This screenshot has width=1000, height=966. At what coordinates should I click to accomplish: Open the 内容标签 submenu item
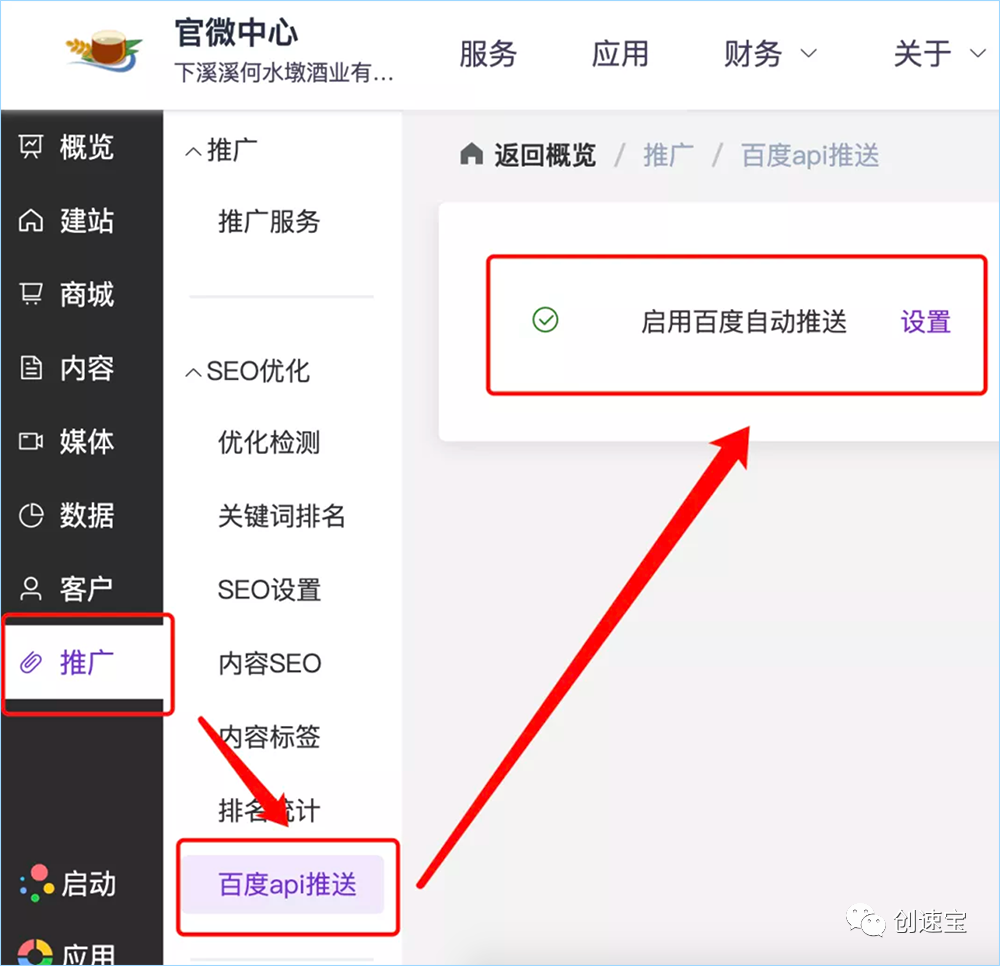point(269,737)
